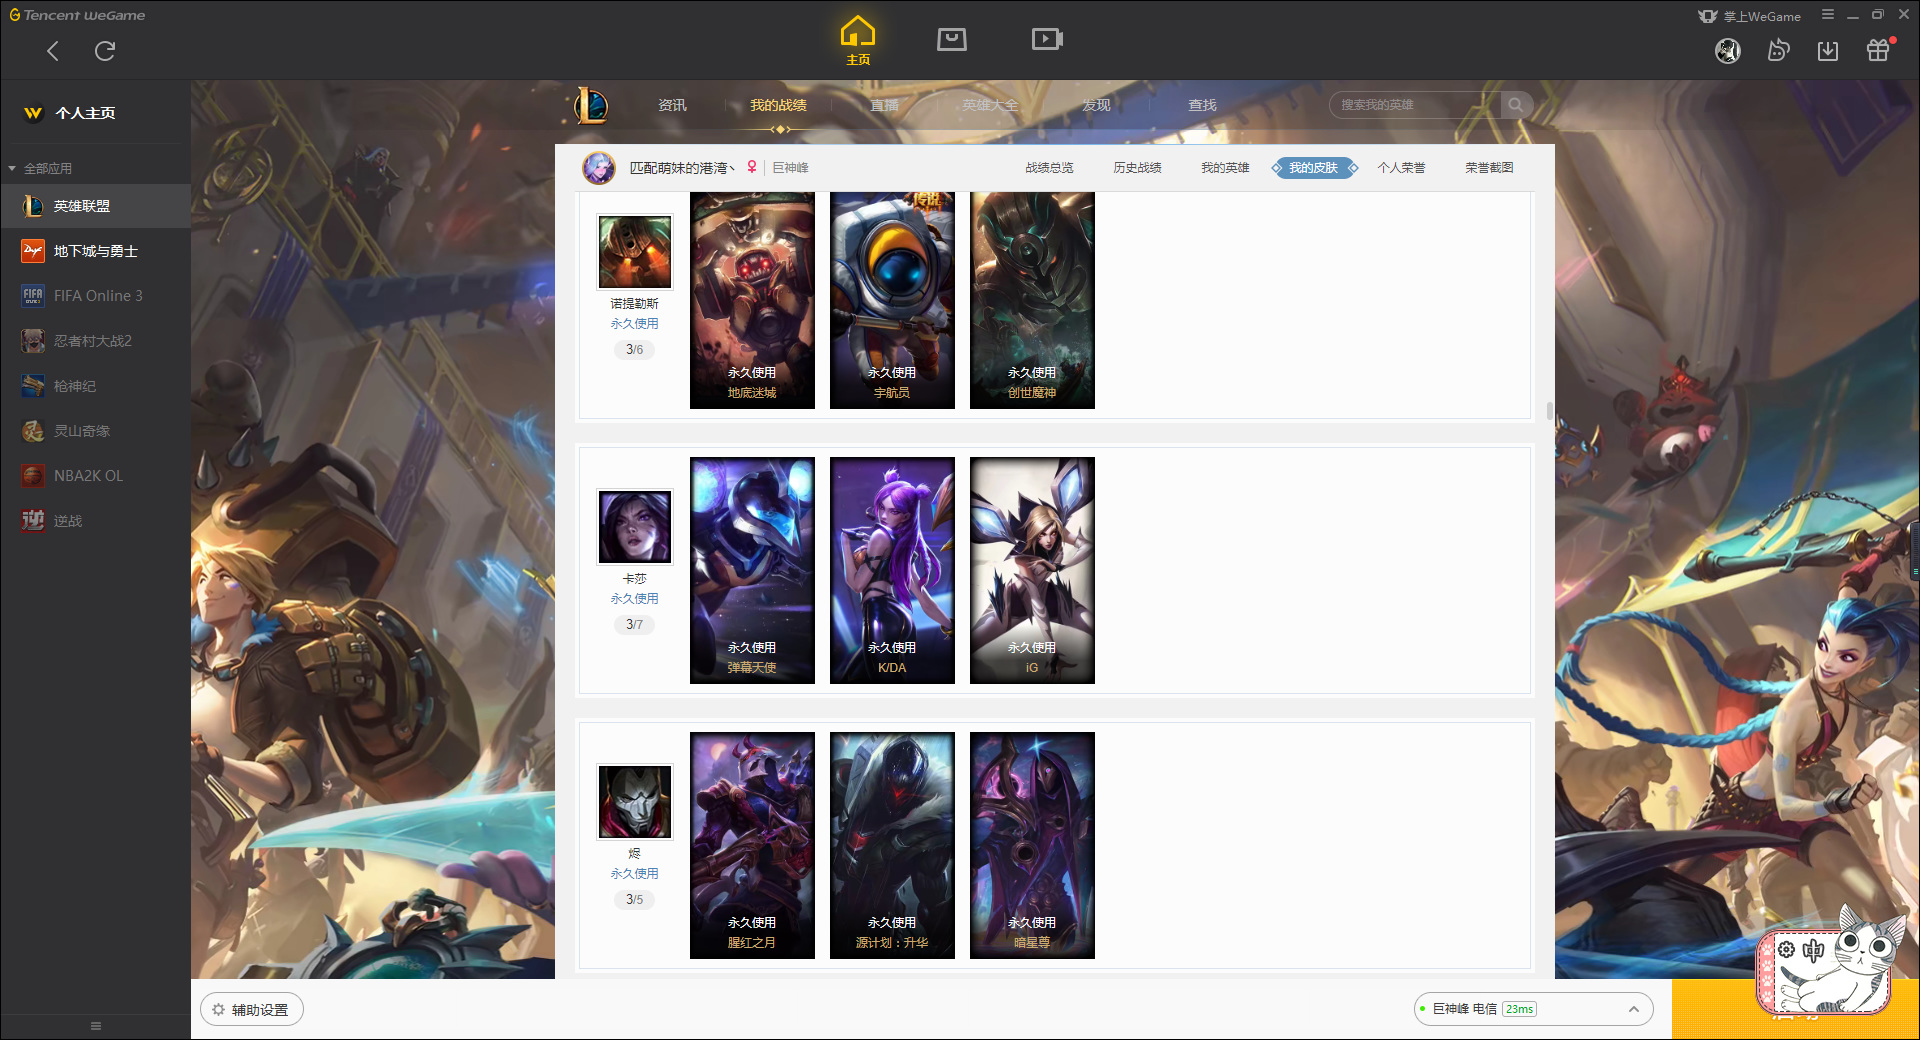Click the sidebar bottom menu lines icon
Image resolution: width=1920 pixels, height=1040 pixels.
tap(96, 1026)
